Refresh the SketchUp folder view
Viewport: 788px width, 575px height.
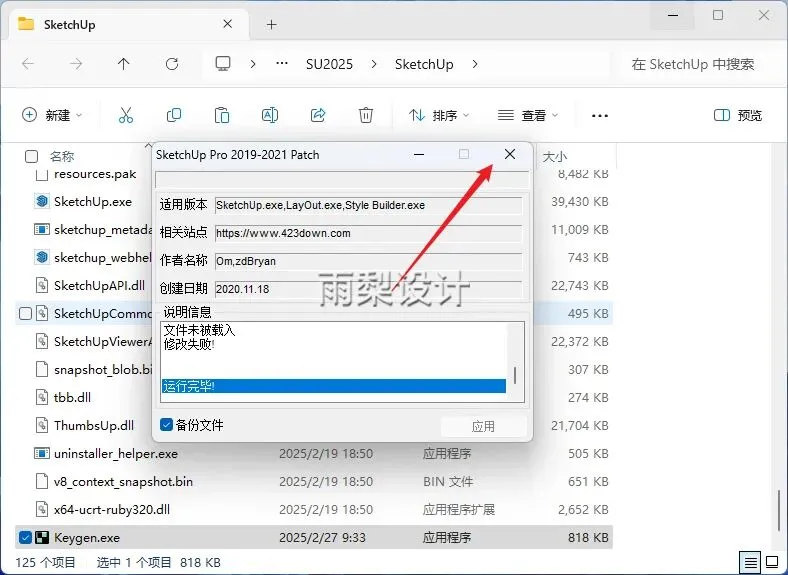click(x=172, y=64)
